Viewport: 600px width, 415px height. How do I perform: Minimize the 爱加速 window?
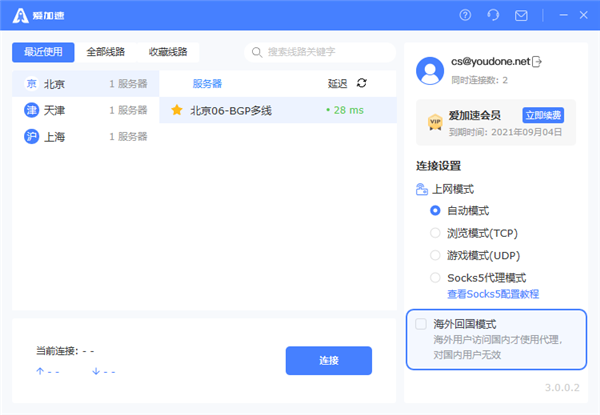(563, 15)
